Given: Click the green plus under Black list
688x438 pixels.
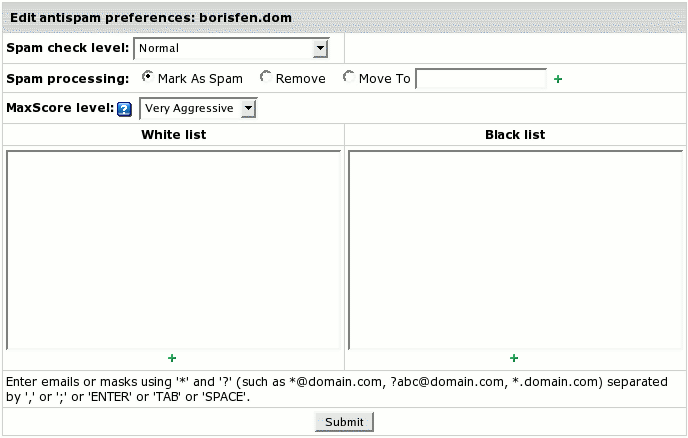Looking at the screenshot, I should coord(514,358).
